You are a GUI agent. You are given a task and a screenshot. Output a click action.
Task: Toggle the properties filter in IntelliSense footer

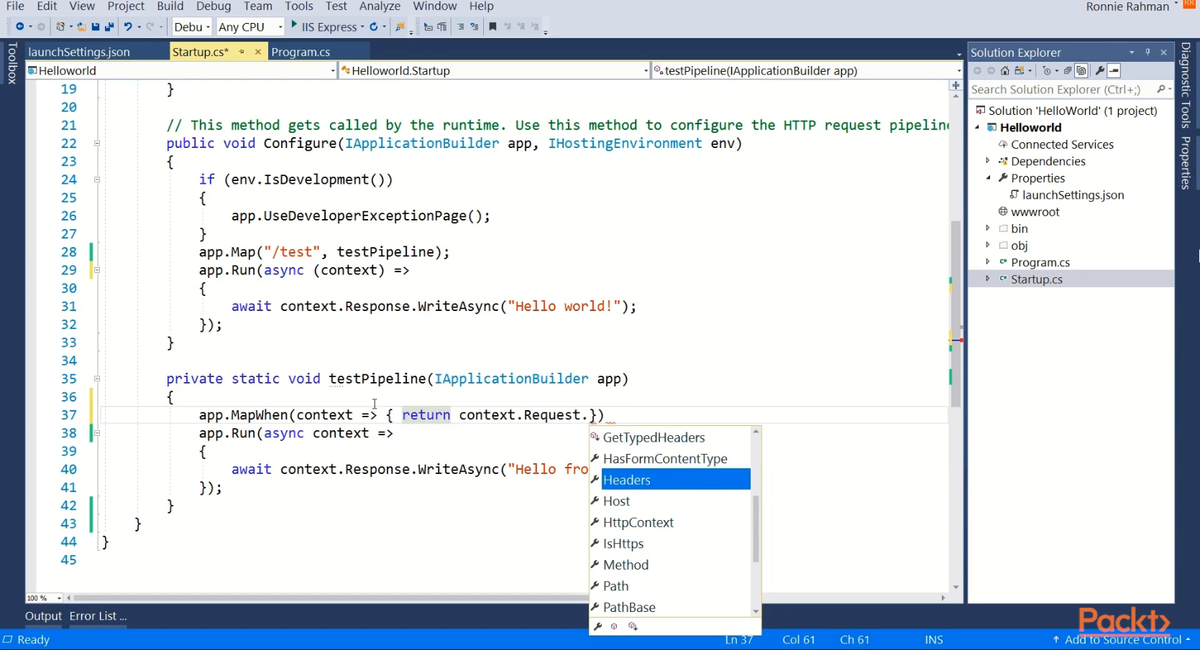pyautogui.click(x=598, y=627)
